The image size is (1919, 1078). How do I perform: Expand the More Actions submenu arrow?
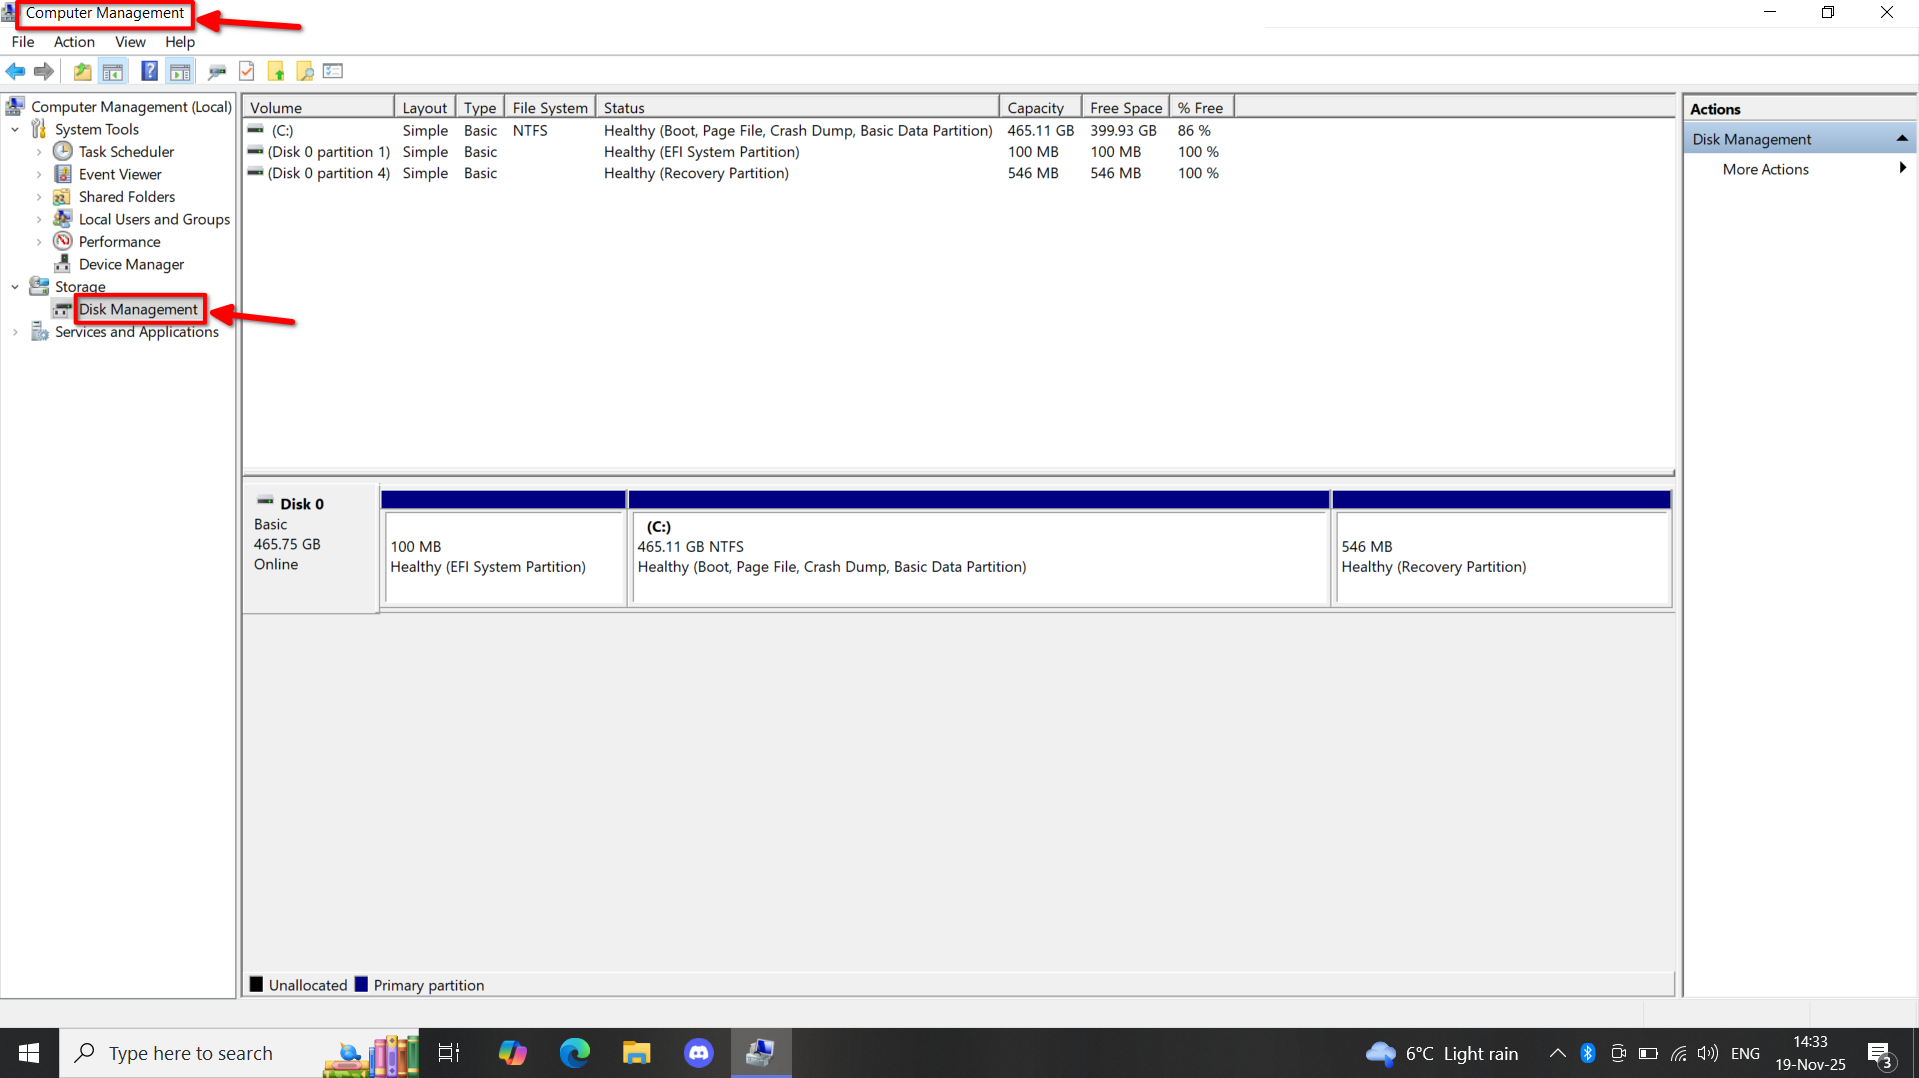[1901, 169]
